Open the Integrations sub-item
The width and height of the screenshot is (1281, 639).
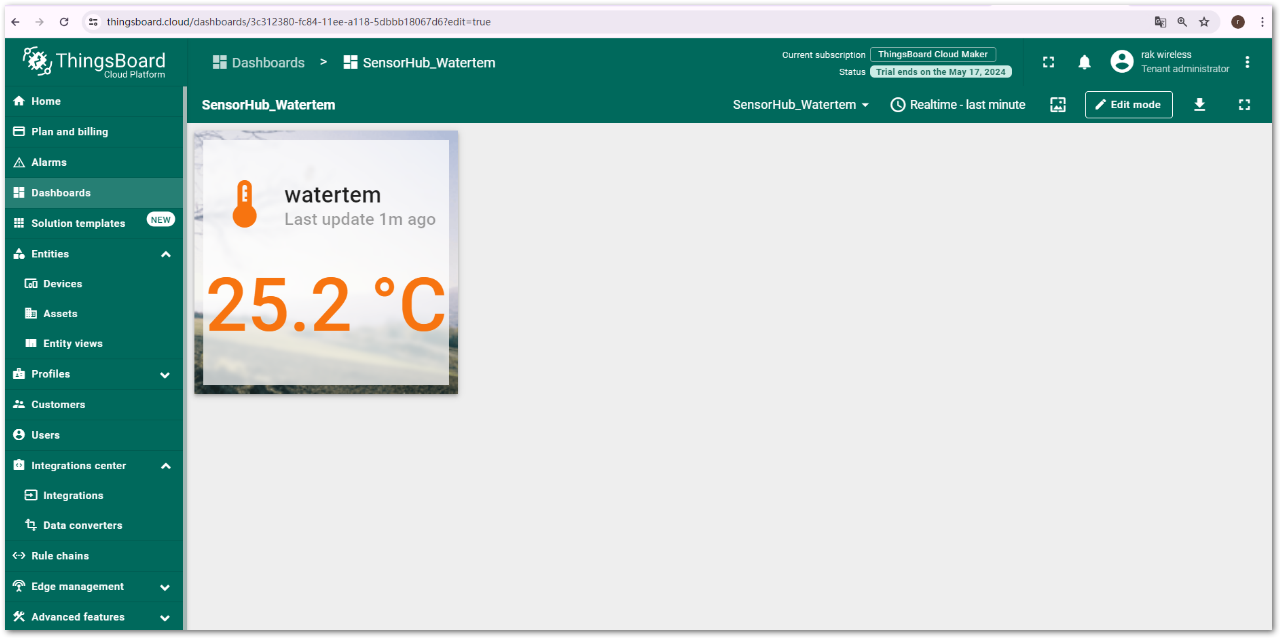94,496
